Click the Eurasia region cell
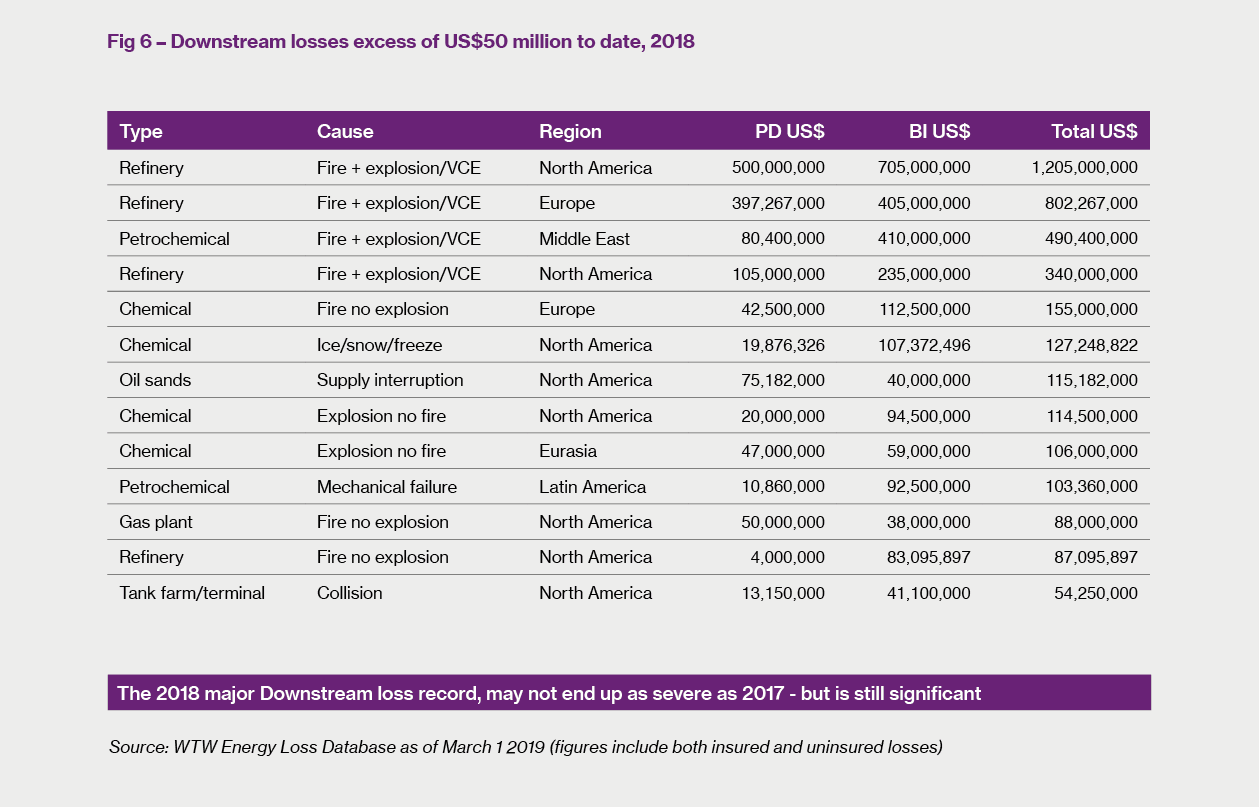 (568, 451)
